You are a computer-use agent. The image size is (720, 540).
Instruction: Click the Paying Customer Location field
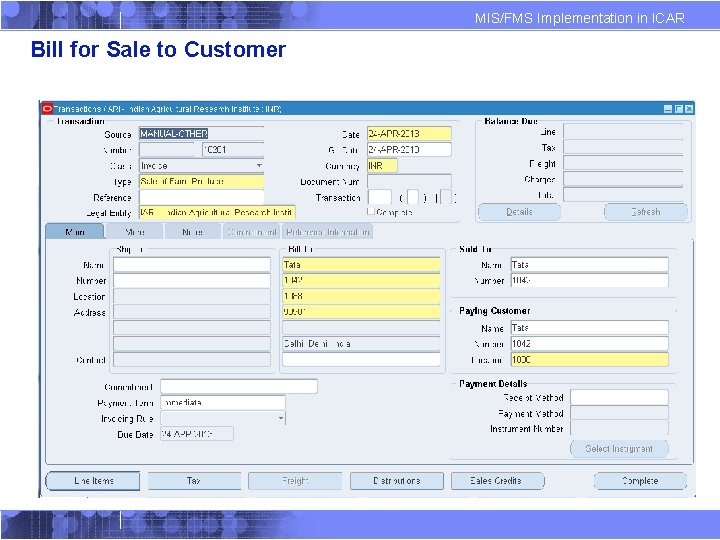coord(590,360)
